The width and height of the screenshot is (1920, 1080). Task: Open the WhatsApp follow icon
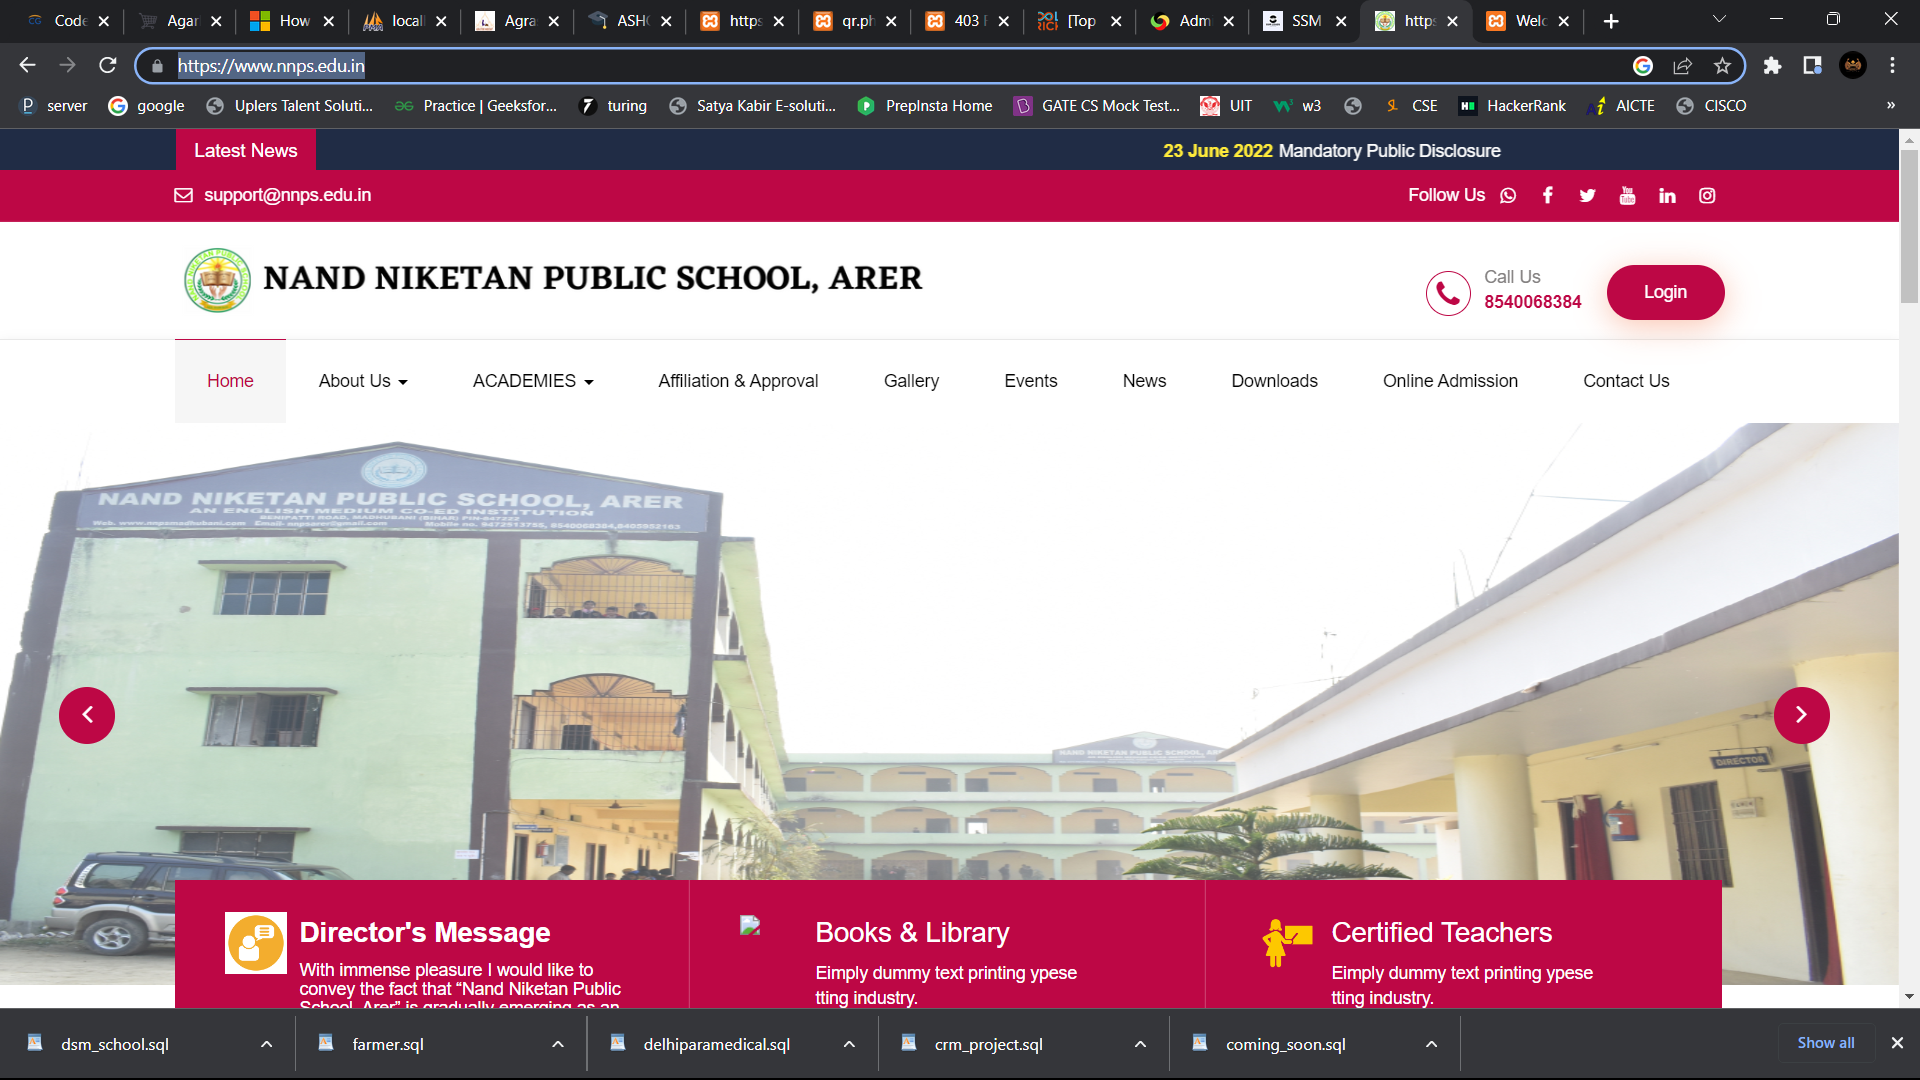[1508, 196]
